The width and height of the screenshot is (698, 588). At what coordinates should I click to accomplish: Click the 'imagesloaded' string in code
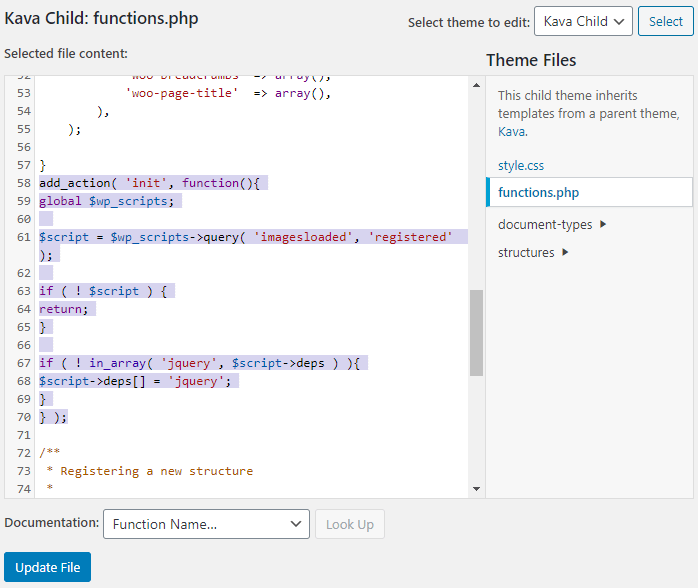point(304,237)
